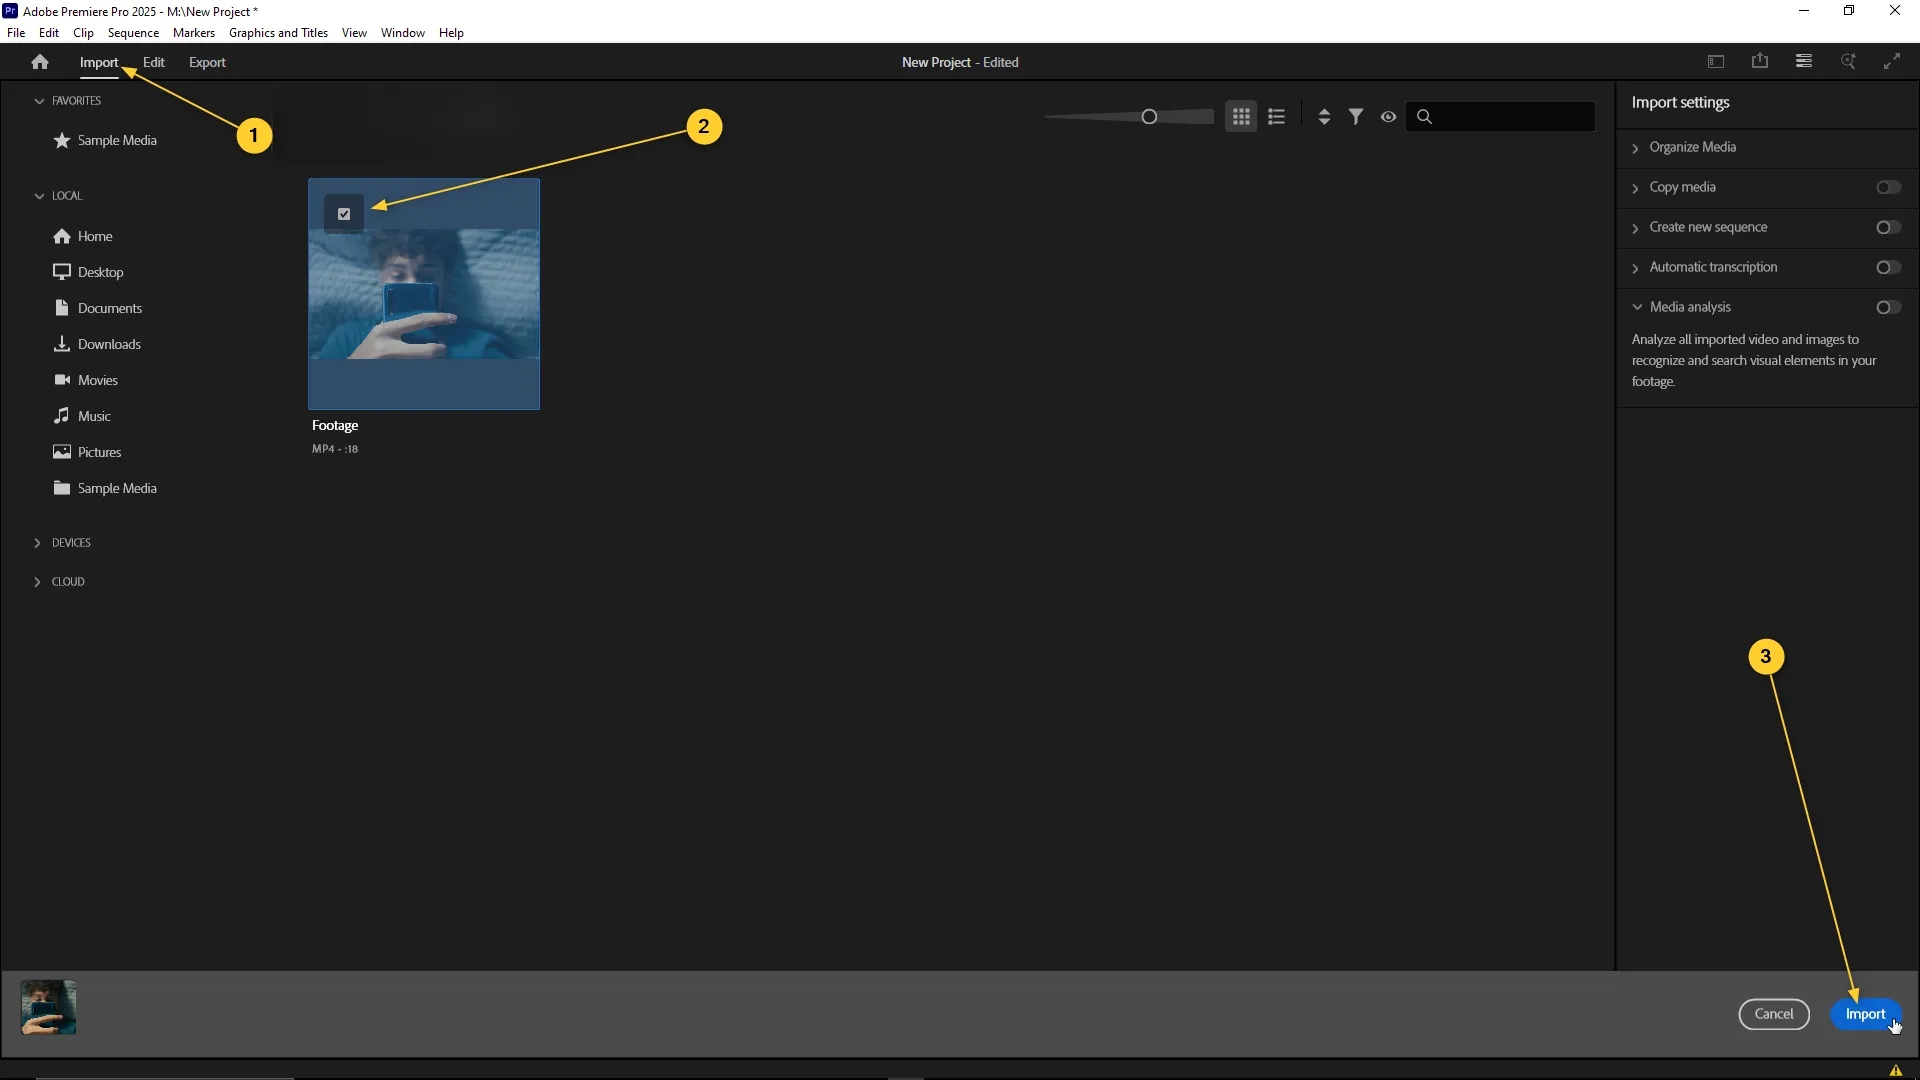Click the blue Import button
Screen dimensions: 1920x1080
pyautogui.click(x=1865, y=1014)
